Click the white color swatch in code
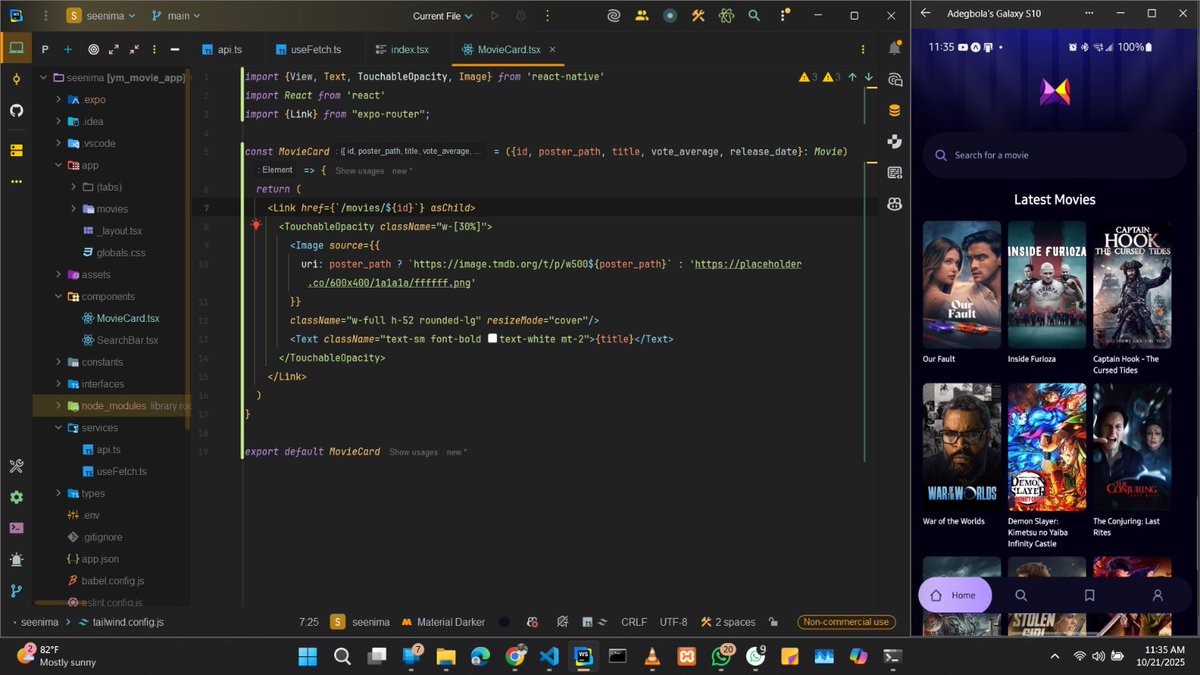Image resolution: width=1200 pixels, height=675 pixels. tap(492, 339)
